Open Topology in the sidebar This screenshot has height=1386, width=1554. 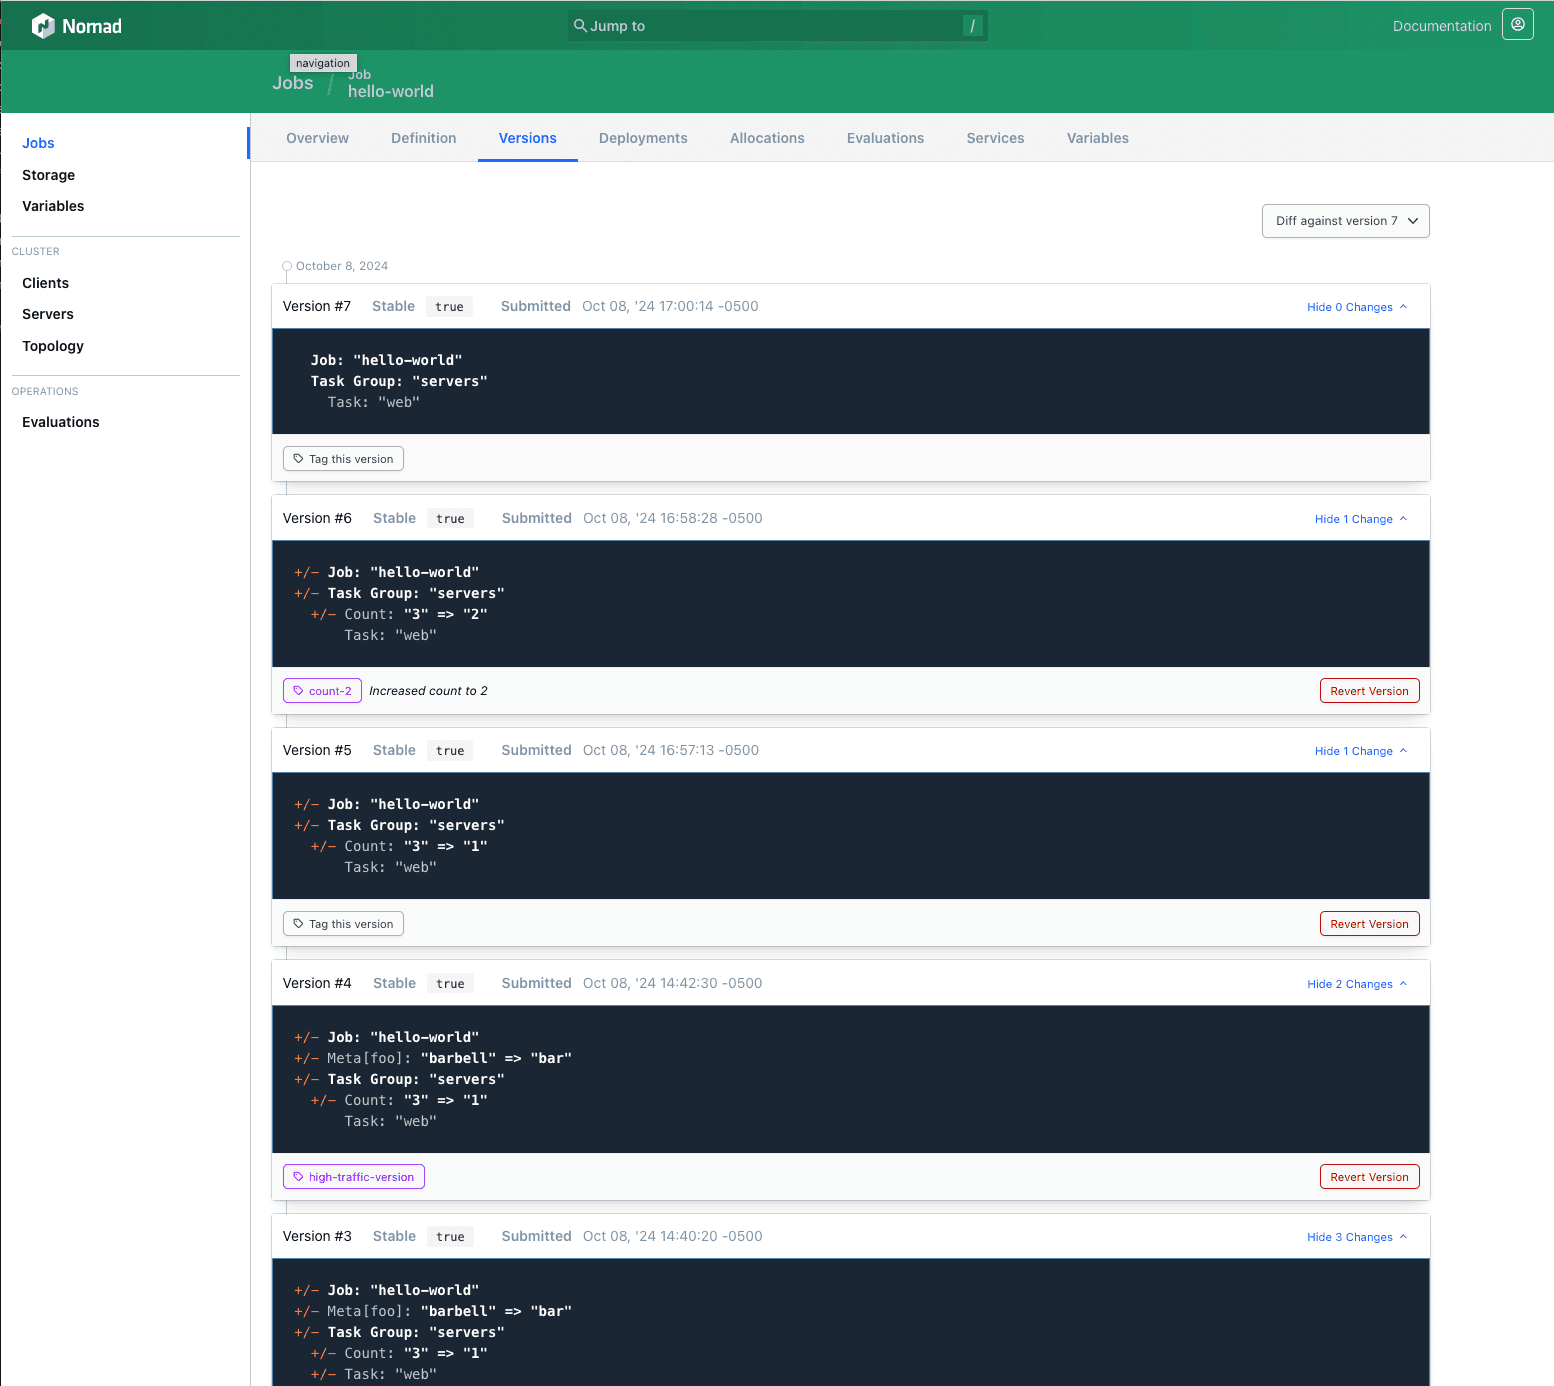[52, 346]
